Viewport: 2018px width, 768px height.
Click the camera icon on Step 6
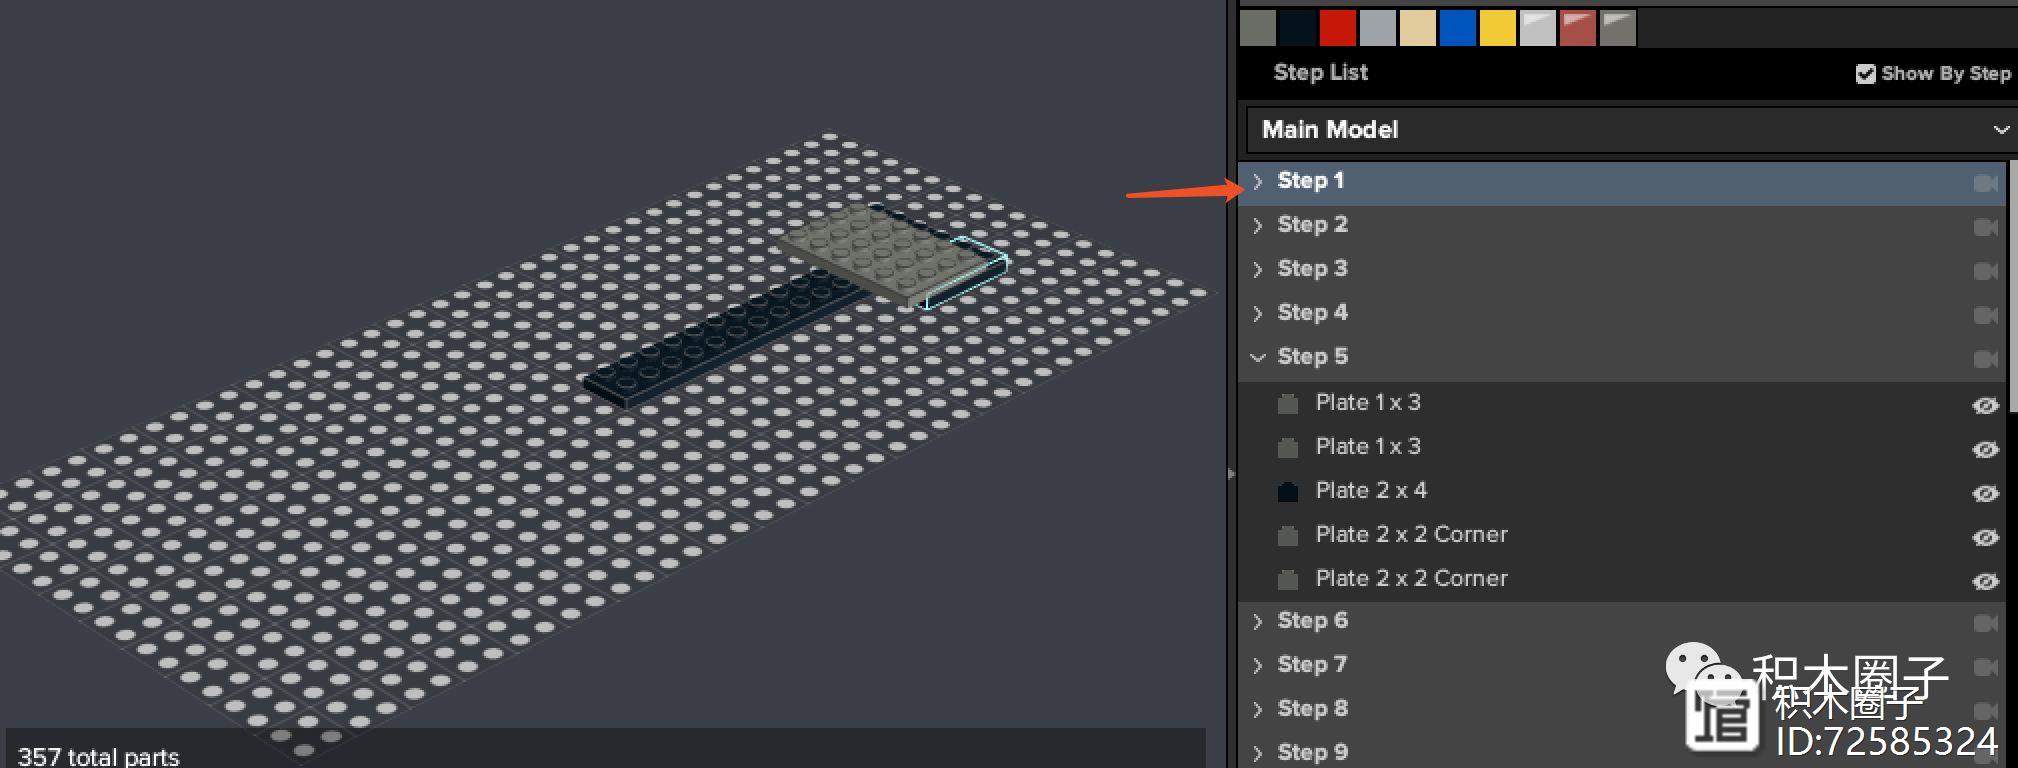coord(1985,623)
